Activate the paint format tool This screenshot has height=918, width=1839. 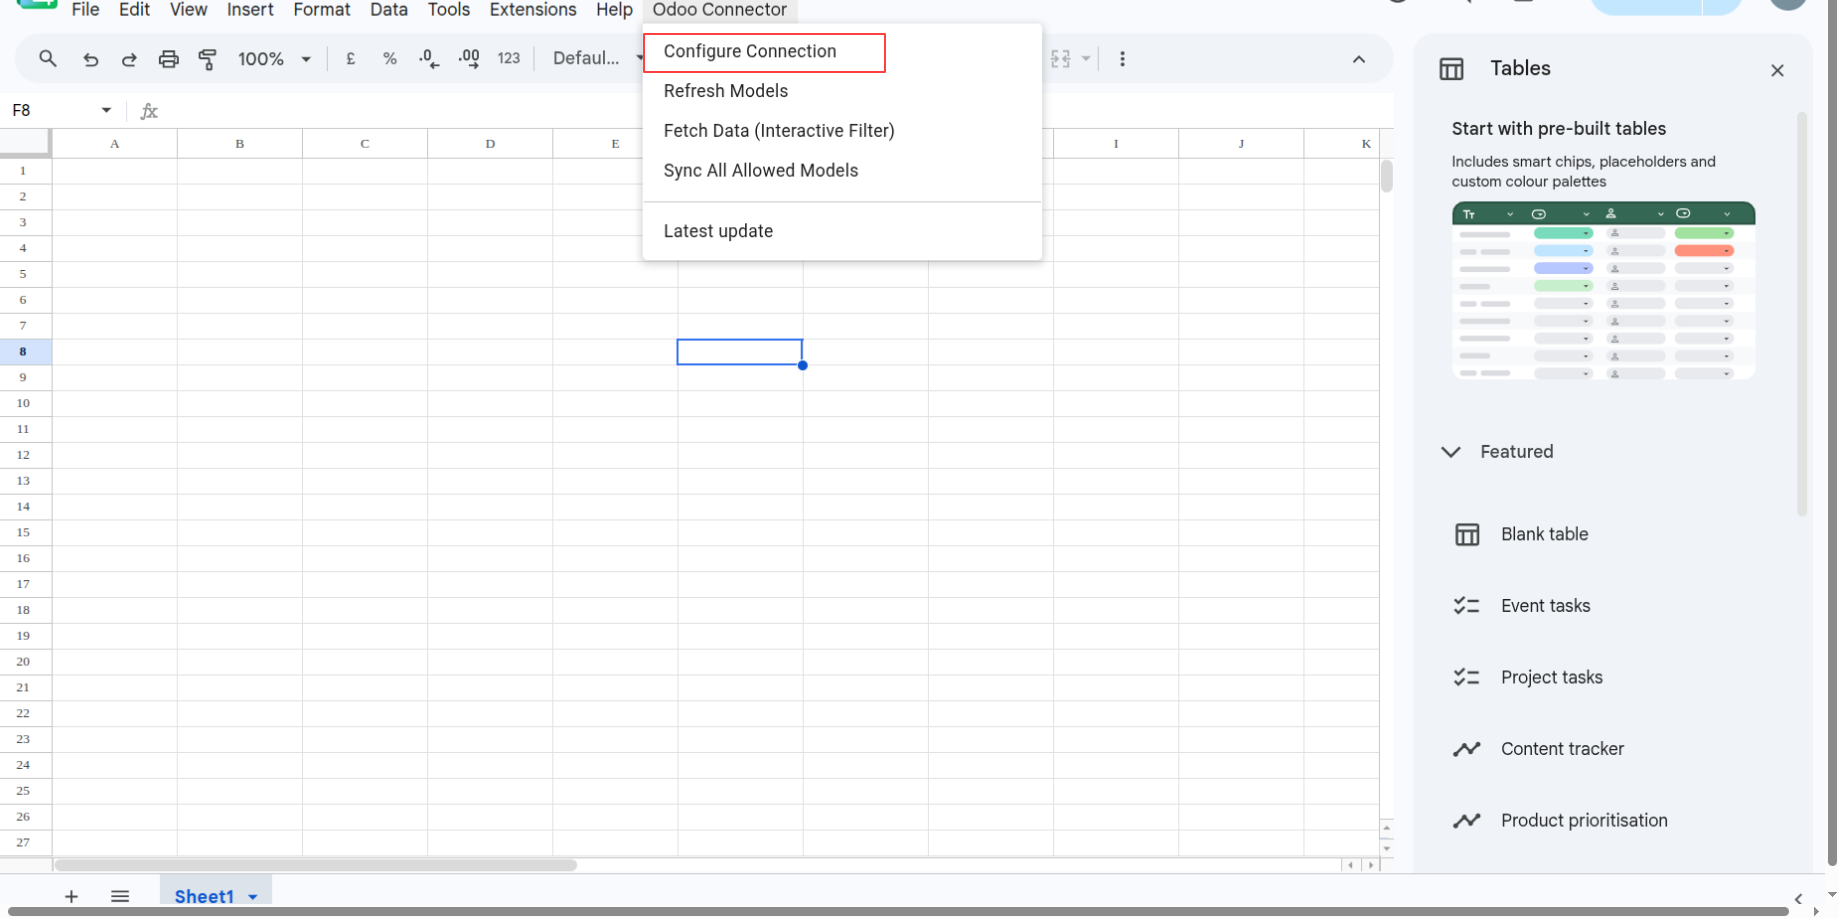207,59
